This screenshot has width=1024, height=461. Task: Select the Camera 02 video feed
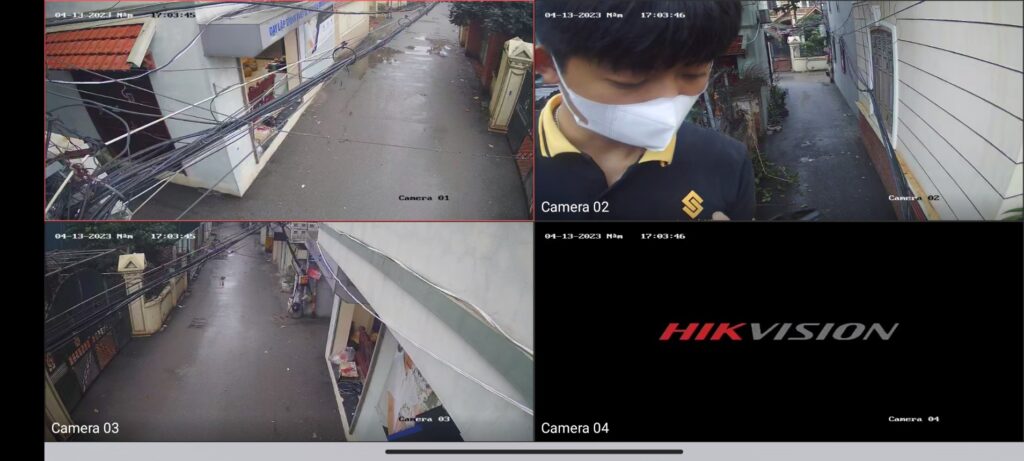coord(779,110)
